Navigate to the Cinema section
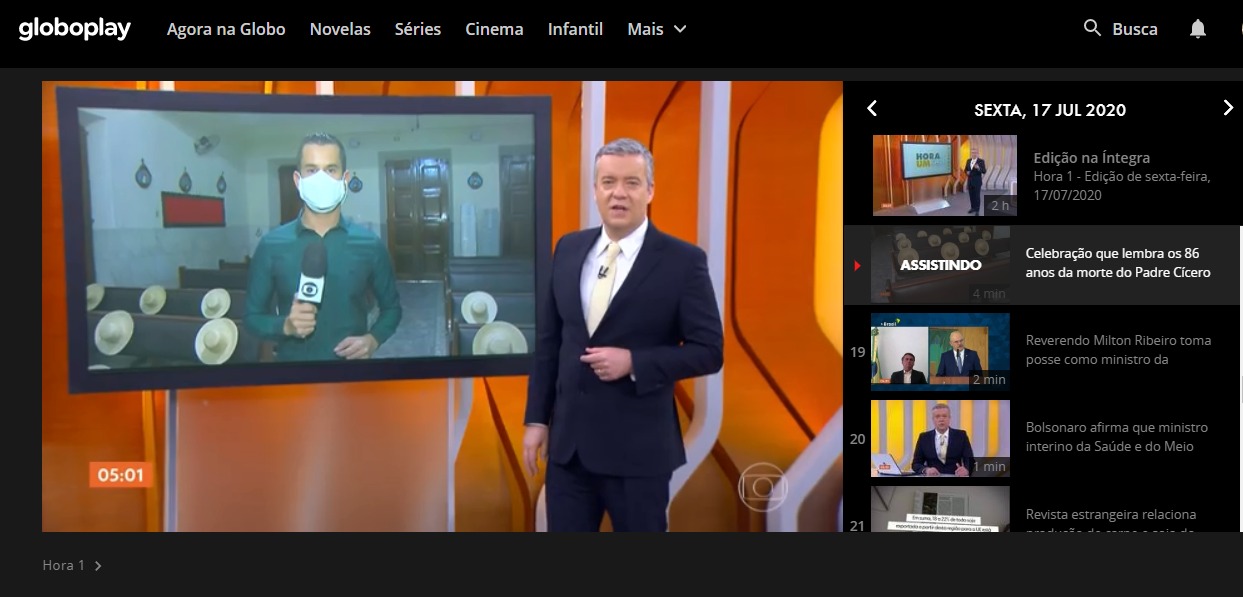The image size is (1243, 597). coord(494,29)
